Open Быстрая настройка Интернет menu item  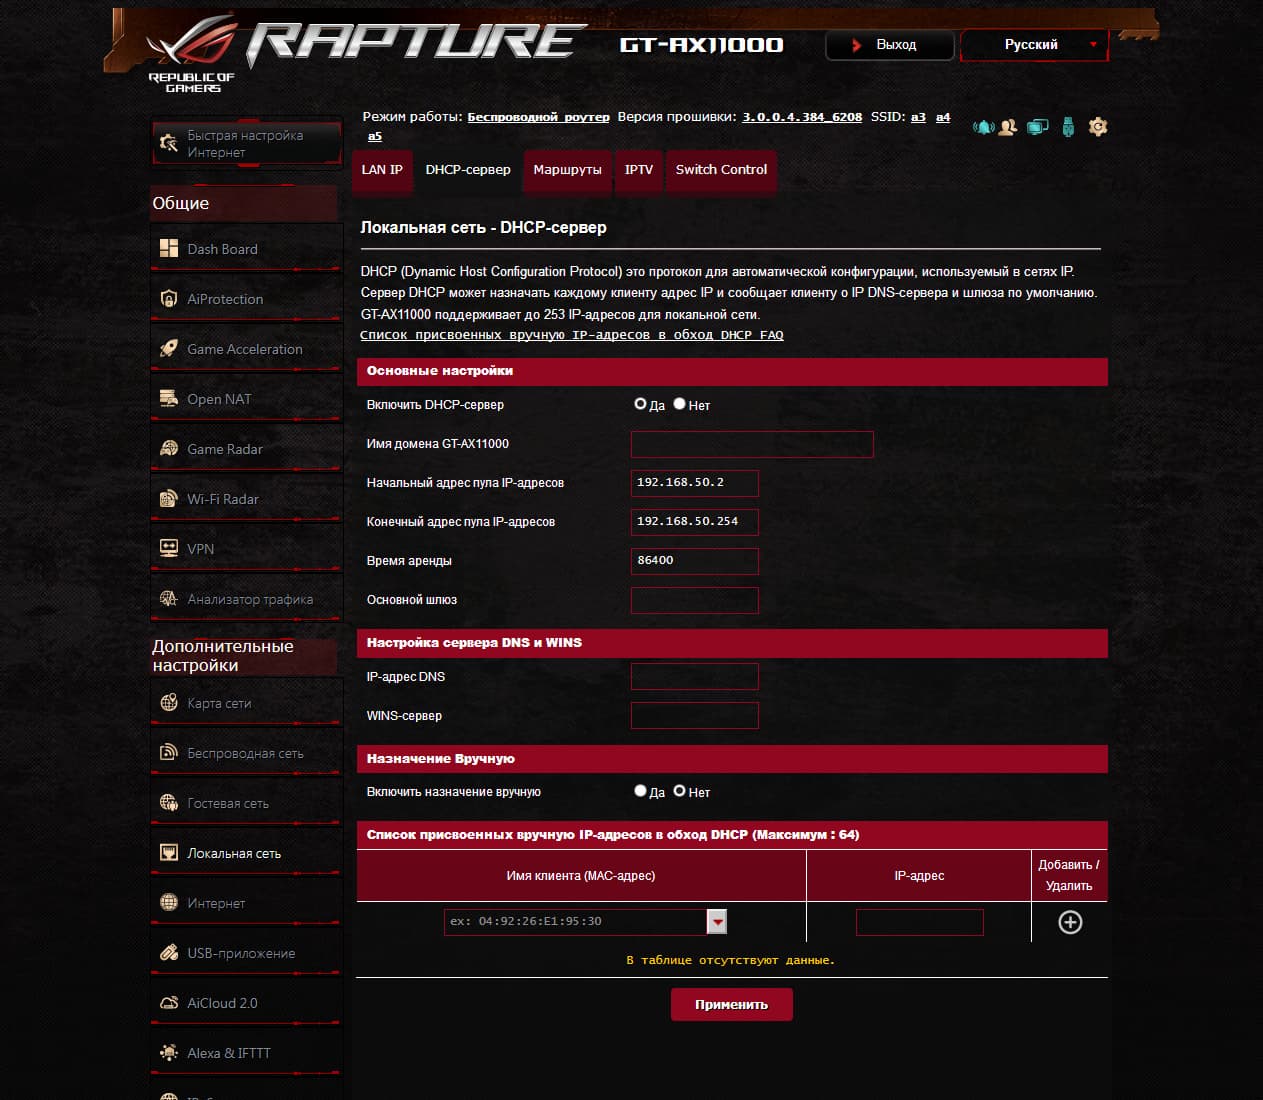[x=246, y=144]
